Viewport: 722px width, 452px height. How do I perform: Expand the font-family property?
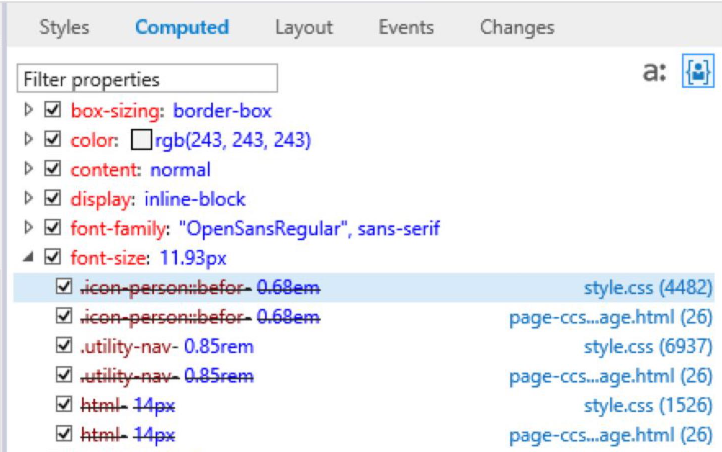tap(29, 228)
